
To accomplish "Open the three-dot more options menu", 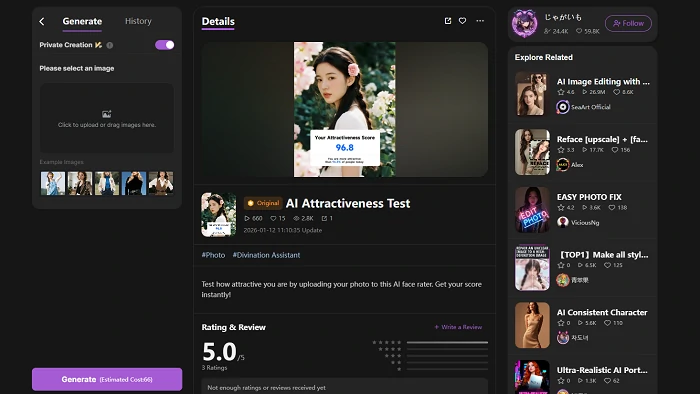I will click(x=480, y=21).
